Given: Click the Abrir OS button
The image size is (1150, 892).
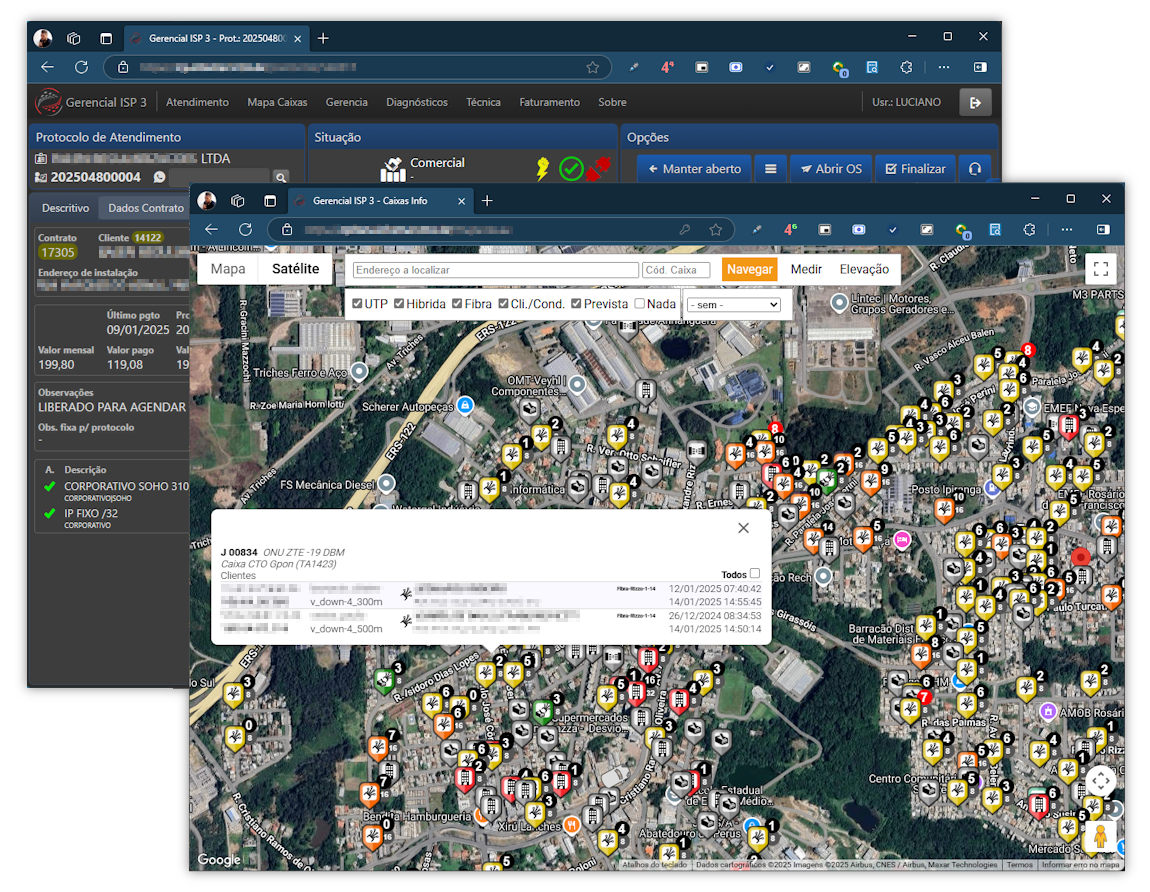Looking at the screenshot, I should click(831, 169).
